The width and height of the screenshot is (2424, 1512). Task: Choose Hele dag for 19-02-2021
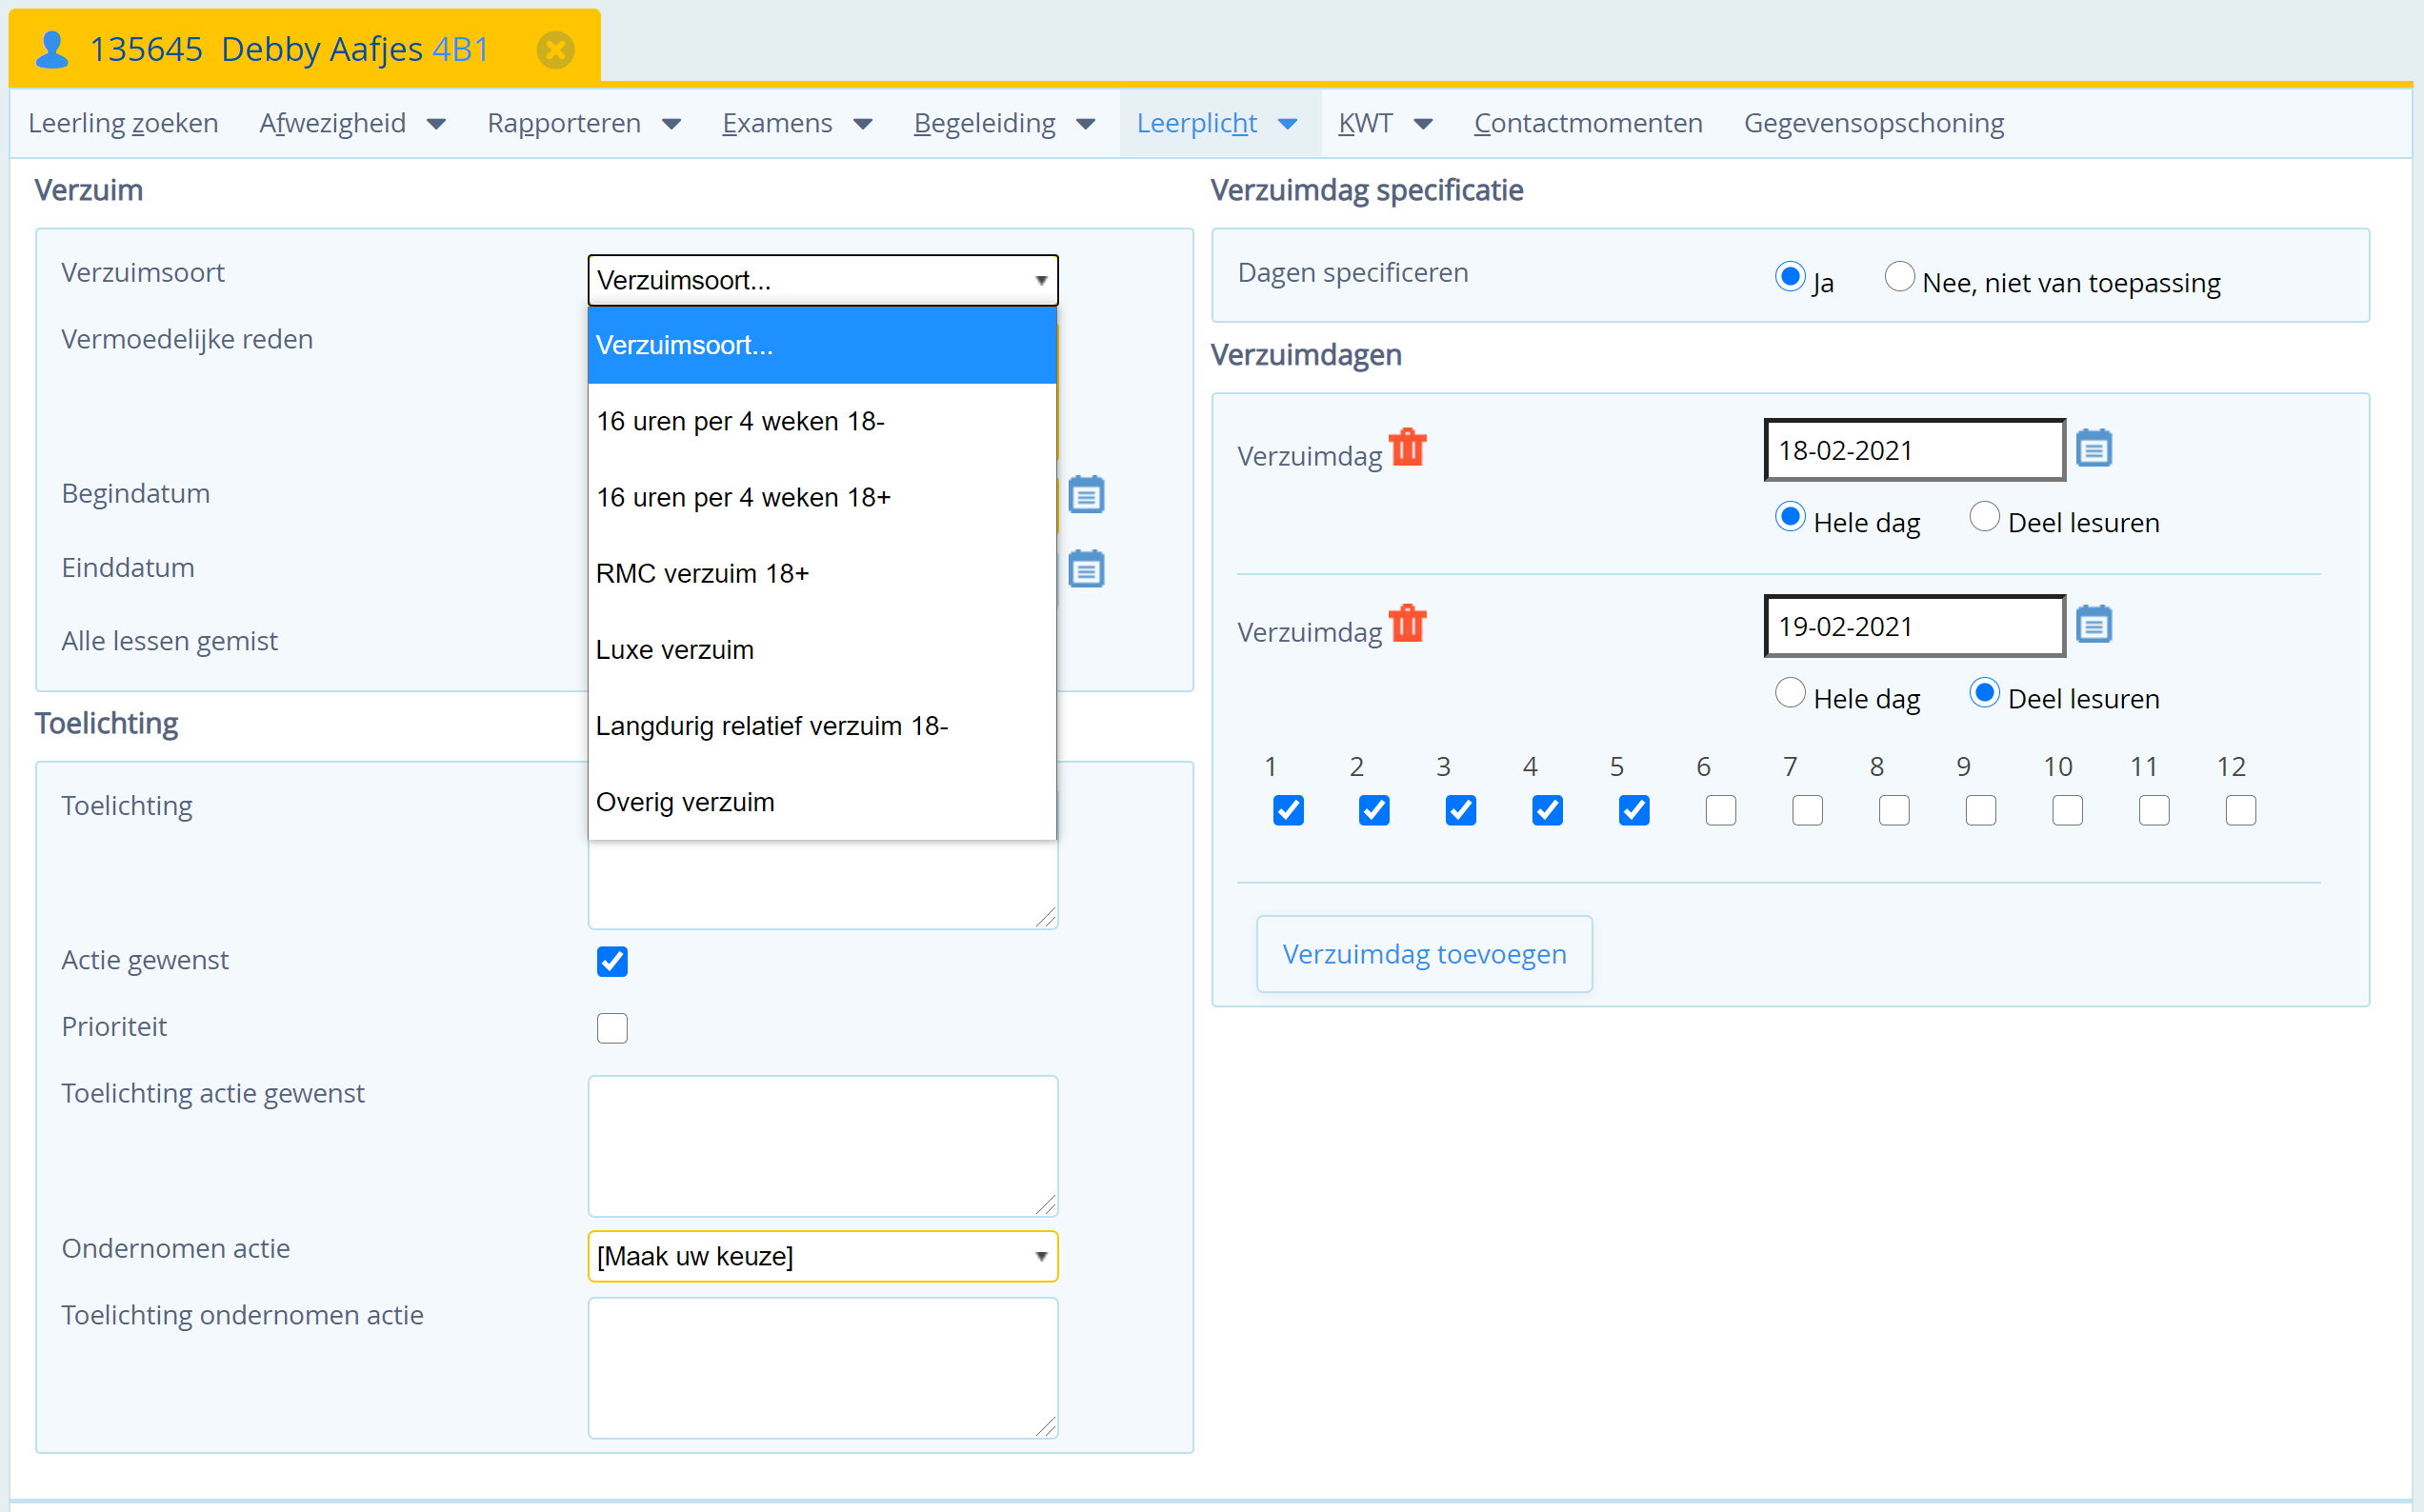pos(1790,692)
